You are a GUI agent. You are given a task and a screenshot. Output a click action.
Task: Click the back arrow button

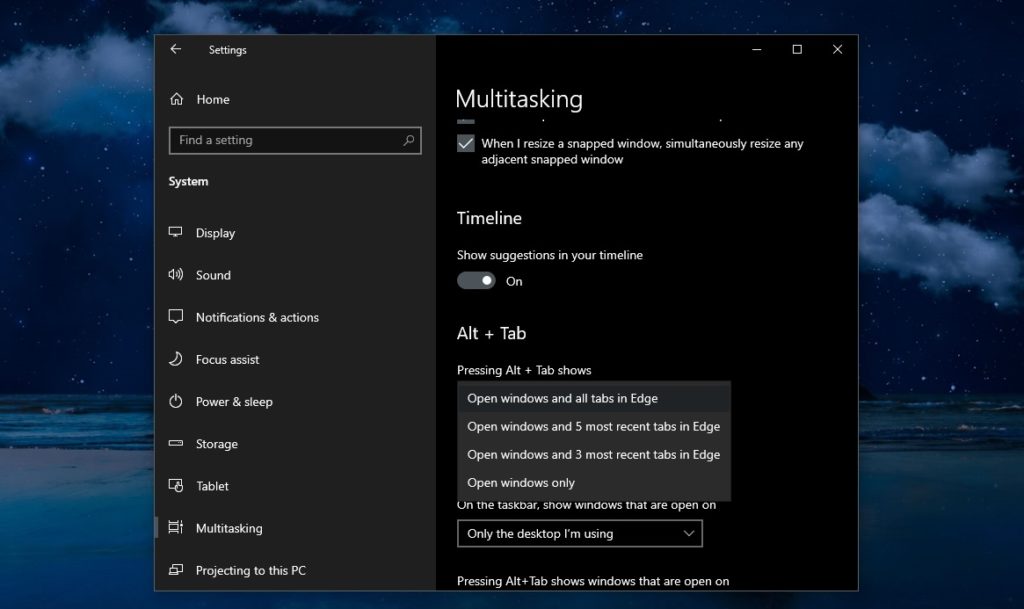[x=176, y=49]
